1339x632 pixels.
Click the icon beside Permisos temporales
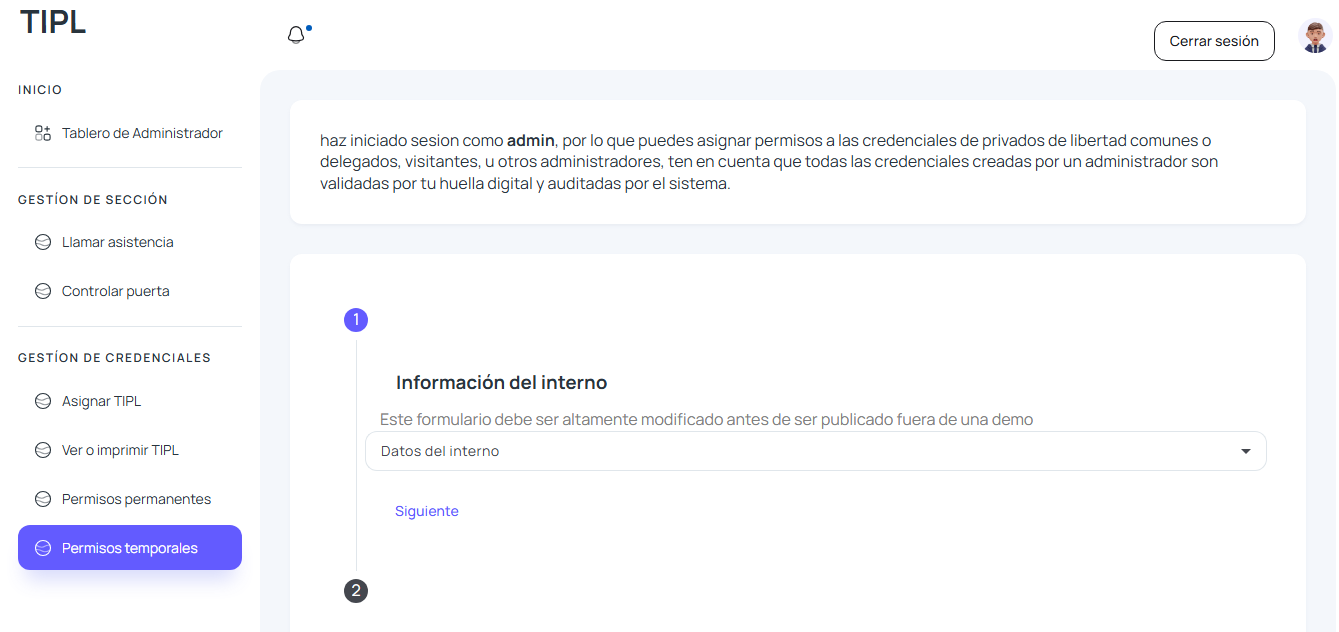point(43,548)
